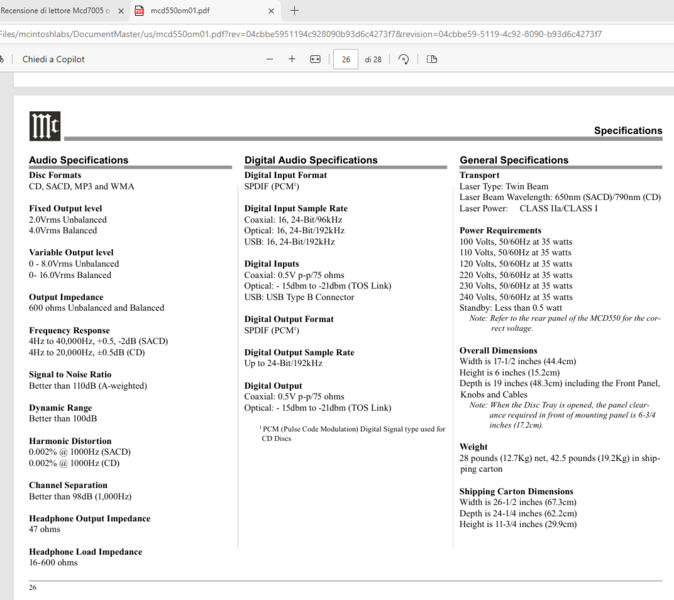This screenshot has width=674, height=600.
Task: Click the General Specifications heading
Action: click(x=514, y=160)
